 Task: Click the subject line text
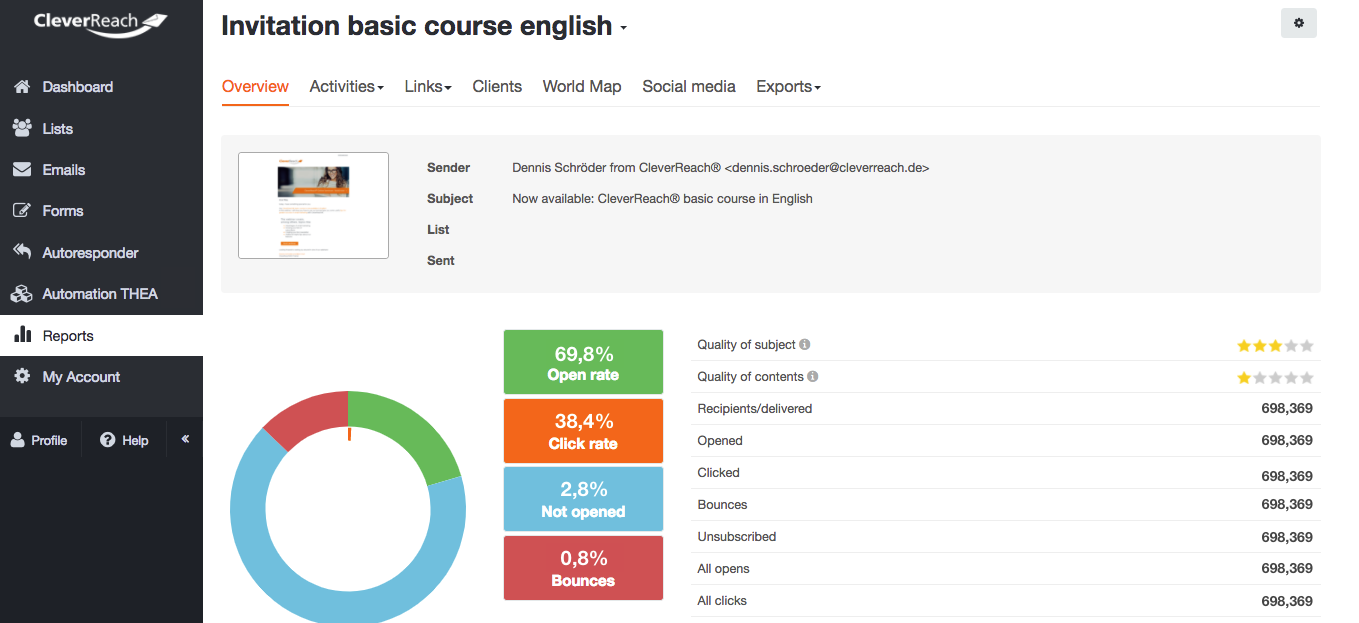click(662, 199)
